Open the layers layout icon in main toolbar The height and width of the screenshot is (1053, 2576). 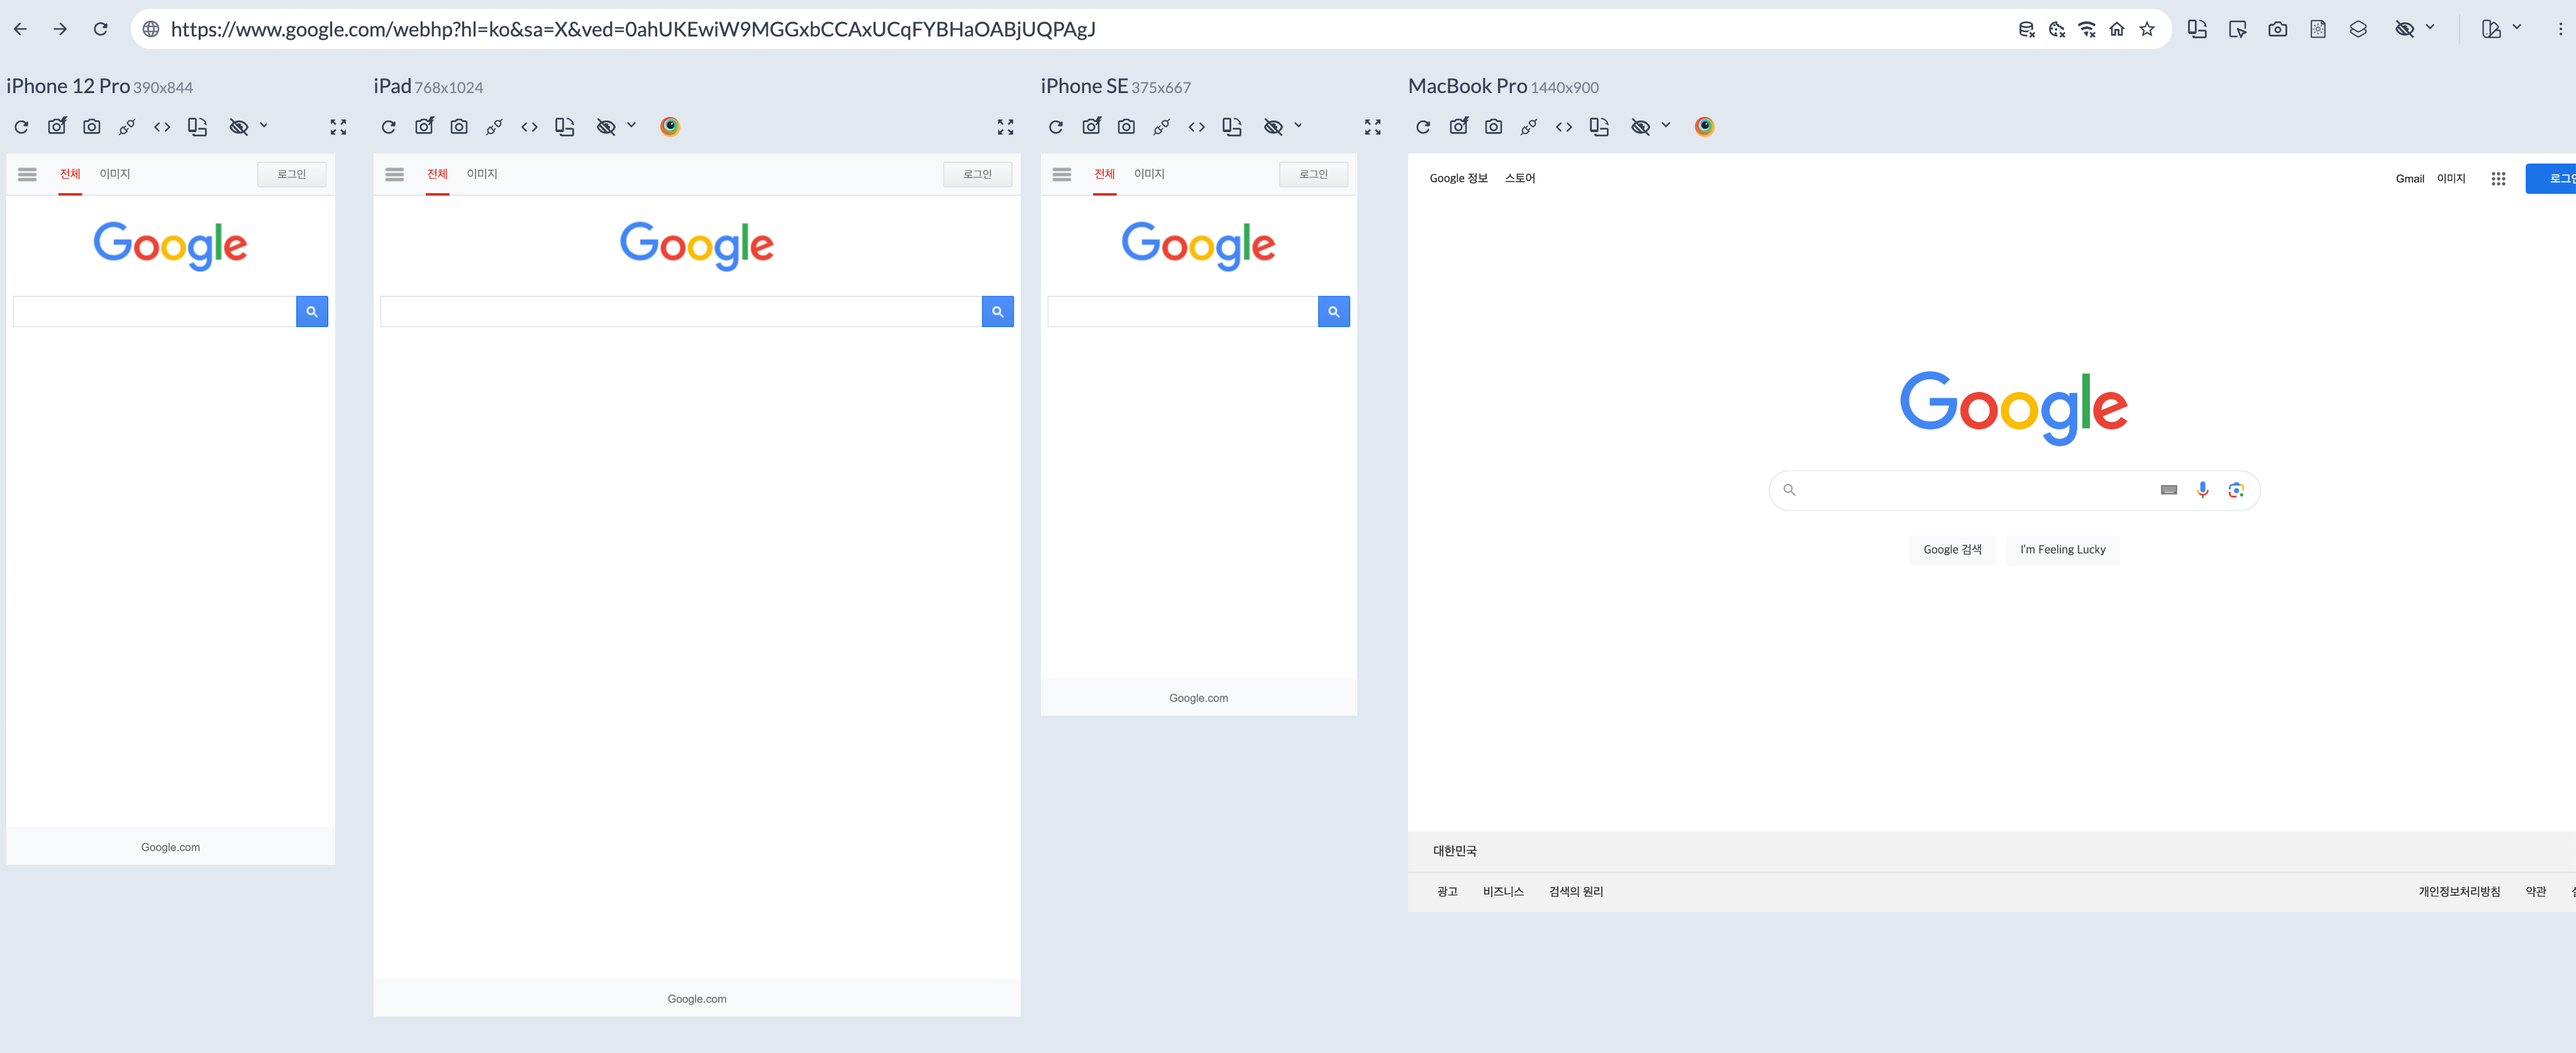2357,29
